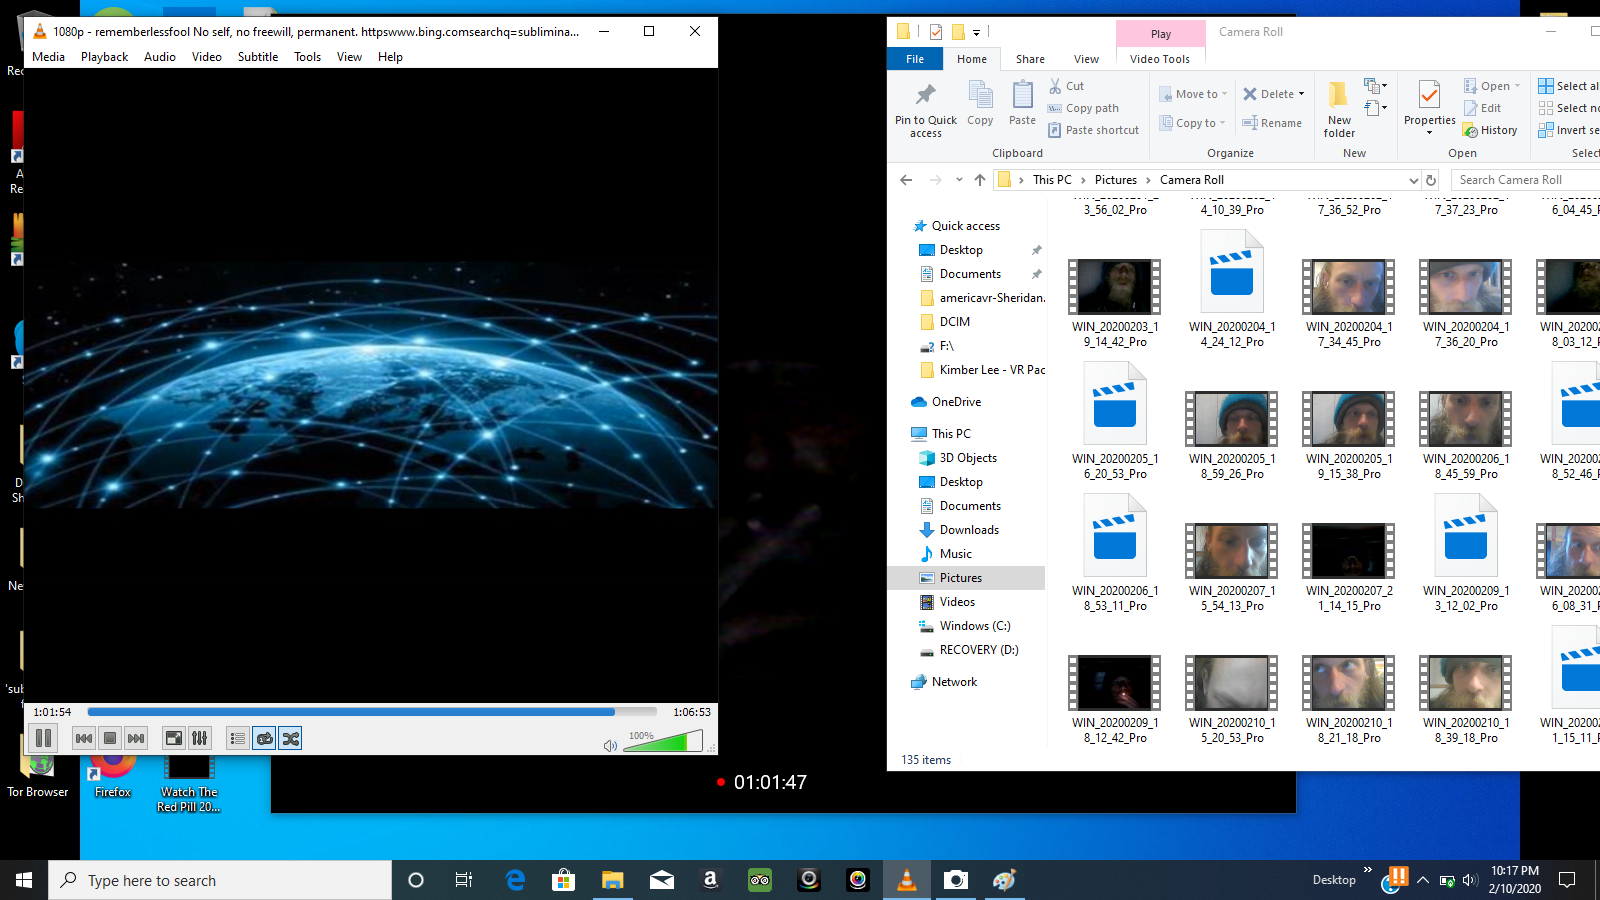Stop VLC playback
The width and height of the screenshot is (1600, 900).
pos(110,738)
